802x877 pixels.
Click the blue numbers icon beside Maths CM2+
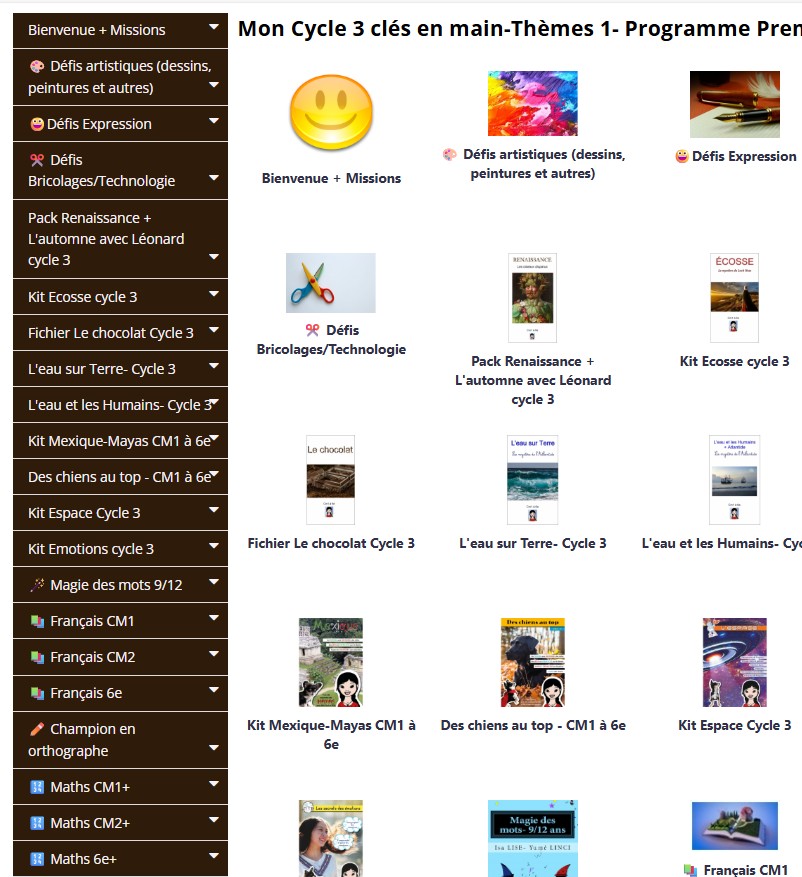coord(37,823)
